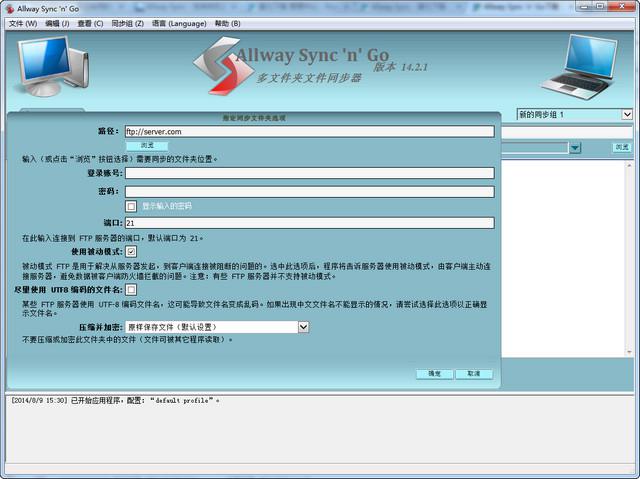Click the log entry 已开始应用程序
The image size is (640, 479).
coord(115,401)
